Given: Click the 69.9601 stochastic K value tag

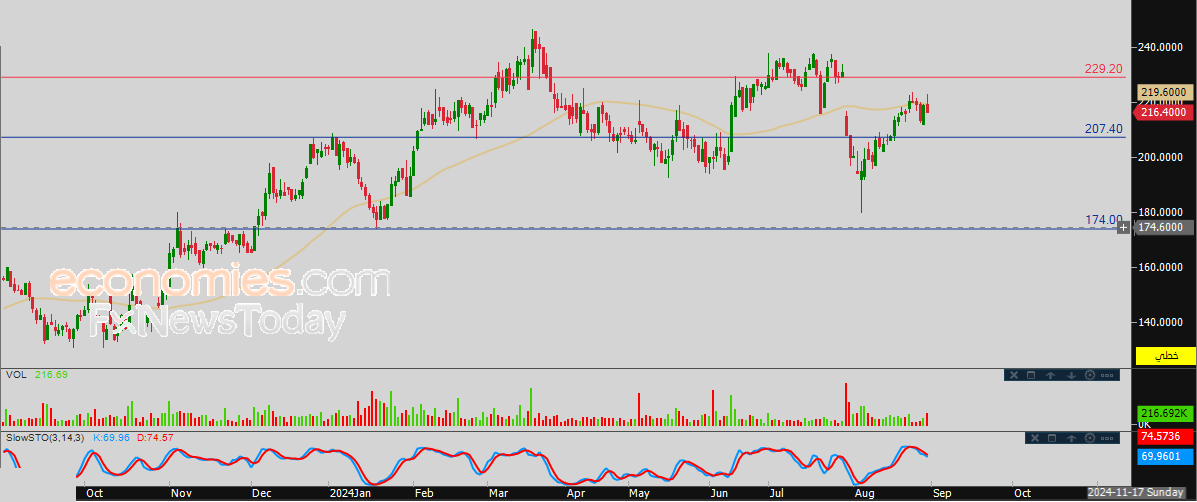Looking at the screenshot, I should tap(1164, 456).
